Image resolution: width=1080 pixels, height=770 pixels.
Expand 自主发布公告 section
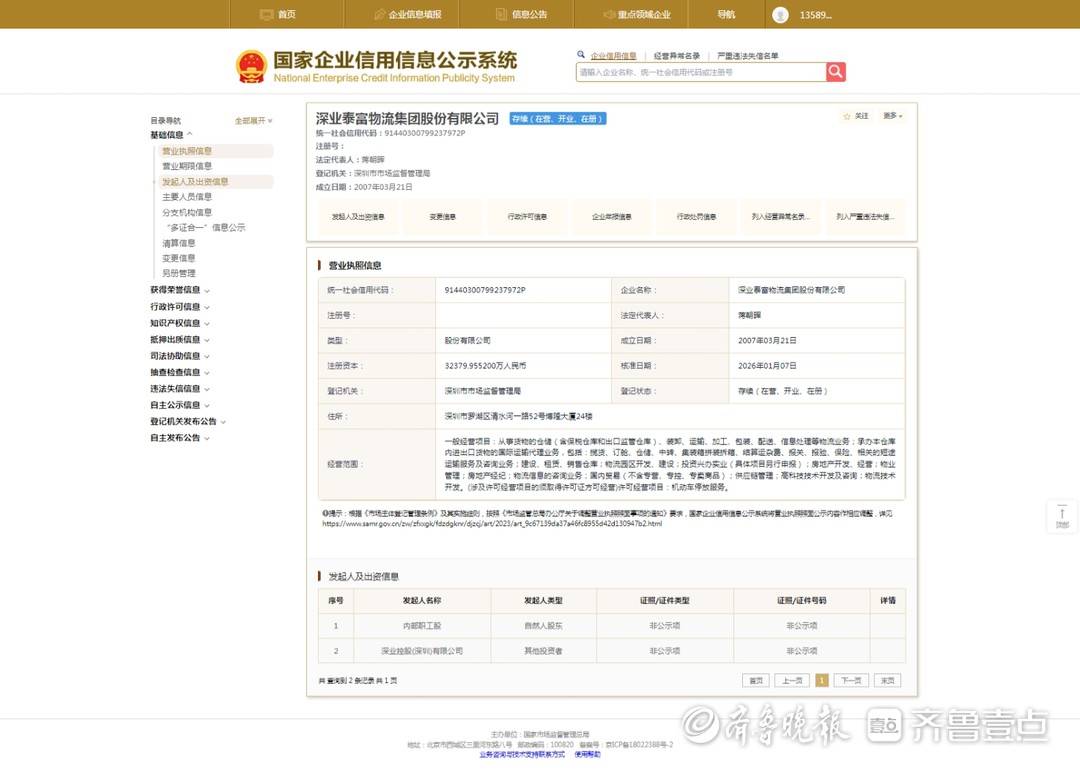coord(180,438)
